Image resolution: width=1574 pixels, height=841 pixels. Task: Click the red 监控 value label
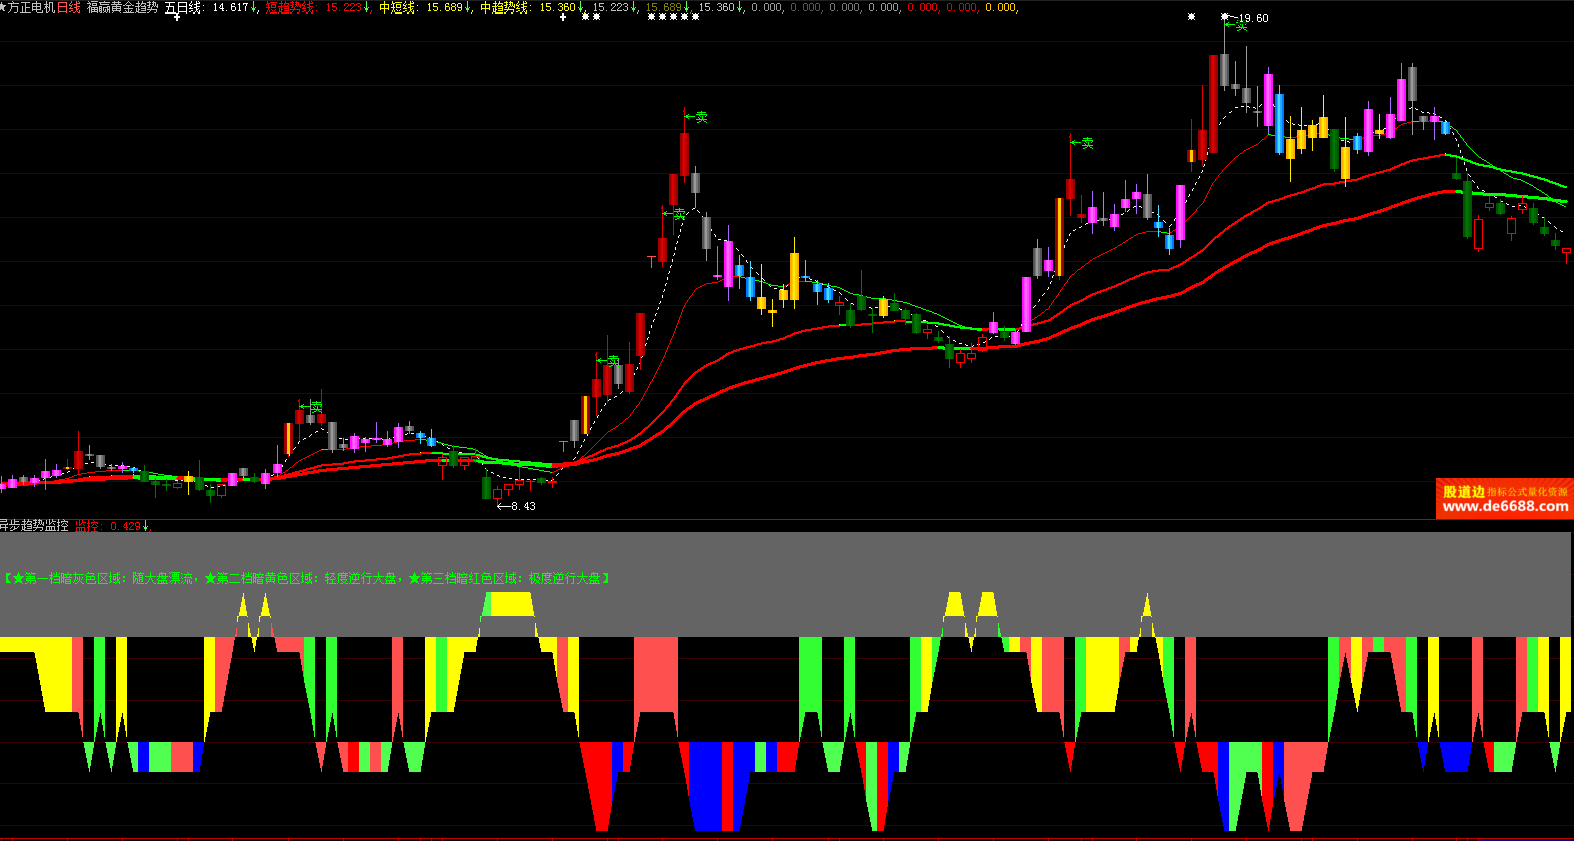[x=88, y=526]
